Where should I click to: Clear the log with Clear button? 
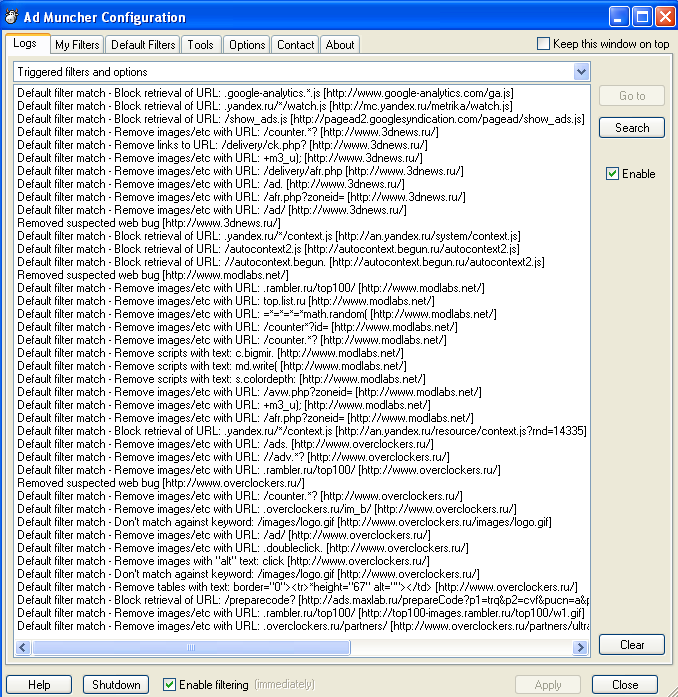(x=632, y=645)
